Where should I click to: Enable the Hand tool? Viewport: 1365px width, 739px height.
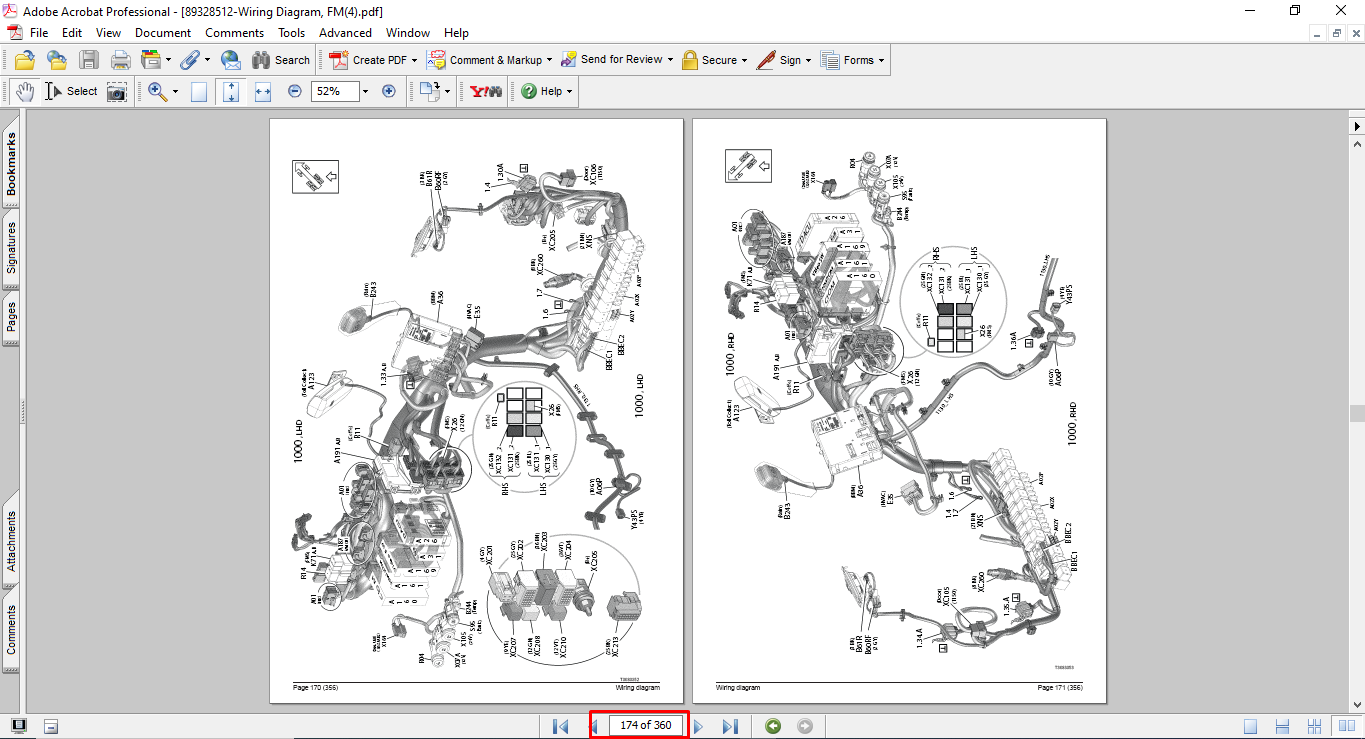click(24, 92)
